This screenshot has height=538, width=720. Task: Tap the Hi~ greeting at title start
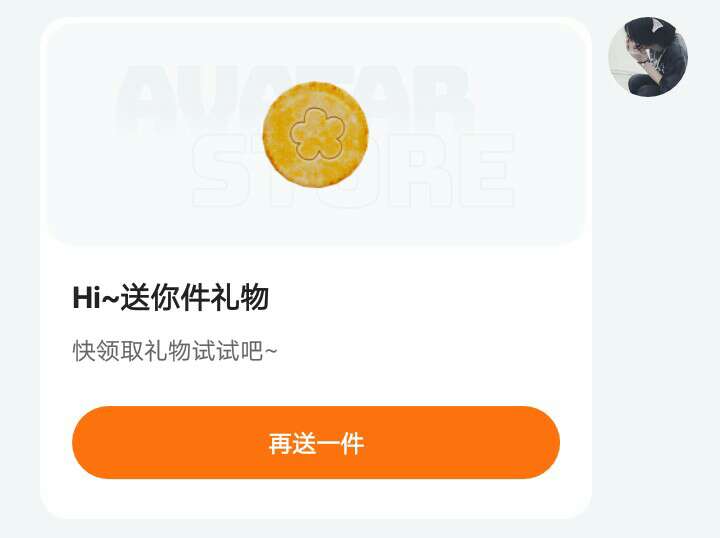[x=96, y=297]
